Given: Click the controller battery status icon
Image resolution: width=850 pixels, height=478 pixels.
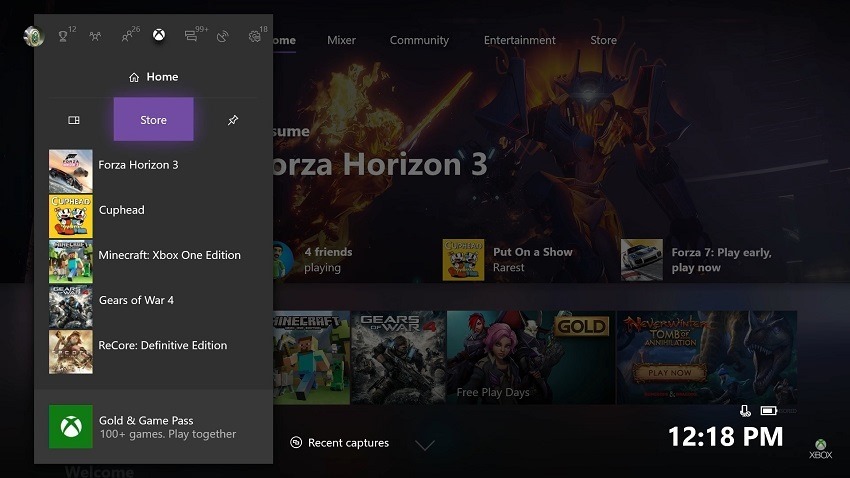Looking at the screenshot, I should (x=769, y=411).
